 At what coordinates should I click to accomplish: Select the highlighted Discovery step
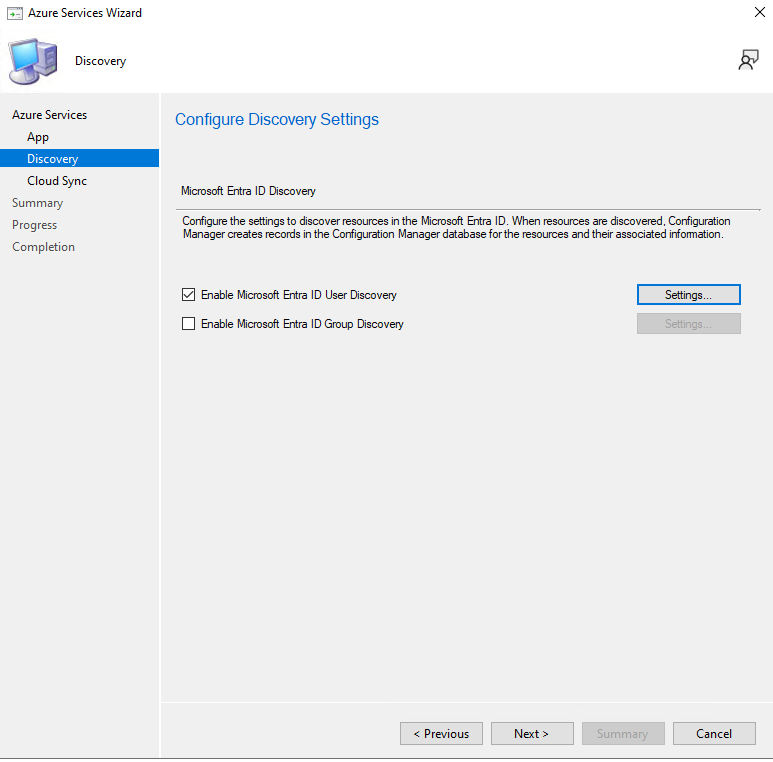(52, 159)
